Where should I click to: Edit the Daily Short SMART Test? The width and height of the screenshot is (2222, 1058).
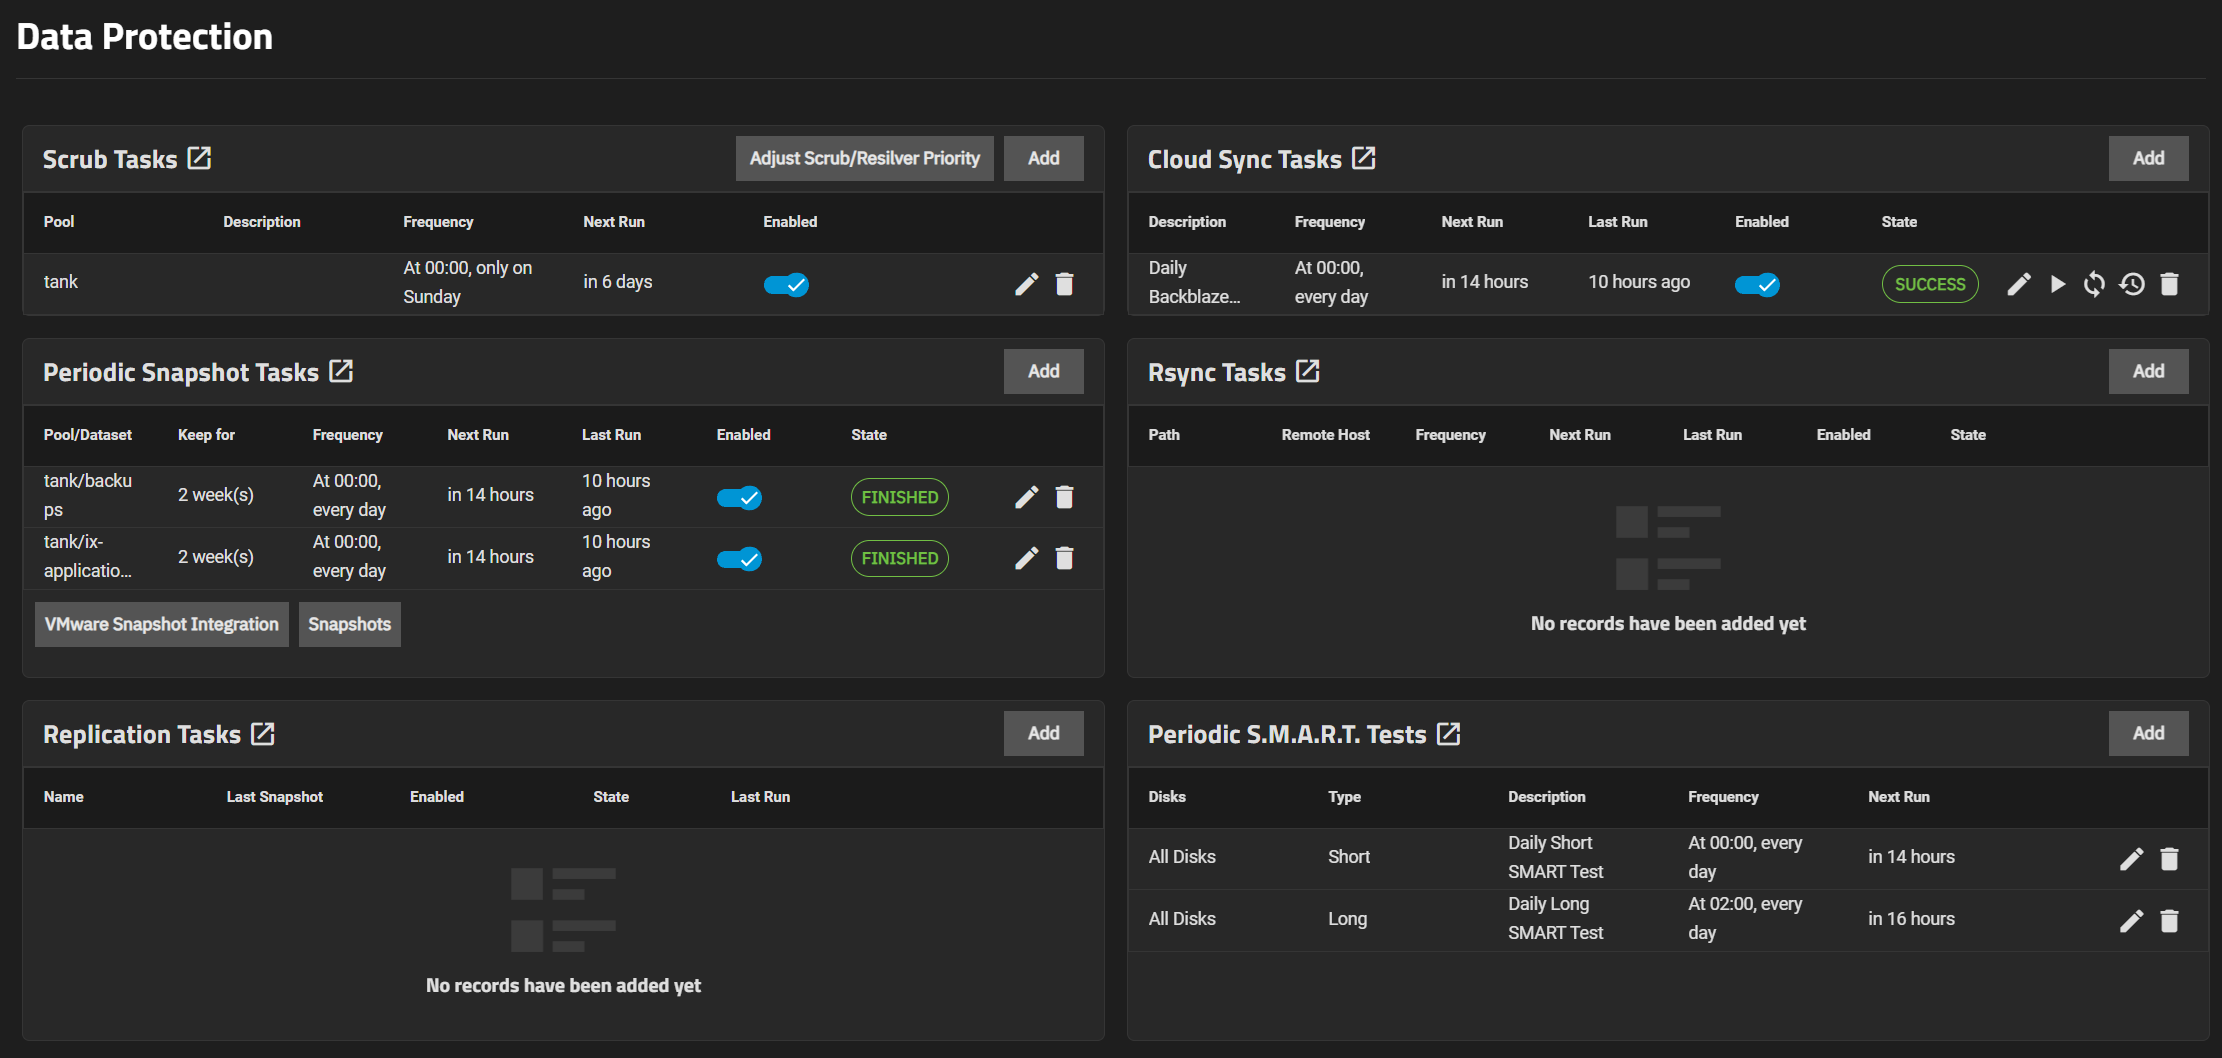[x=2131, y=859]
